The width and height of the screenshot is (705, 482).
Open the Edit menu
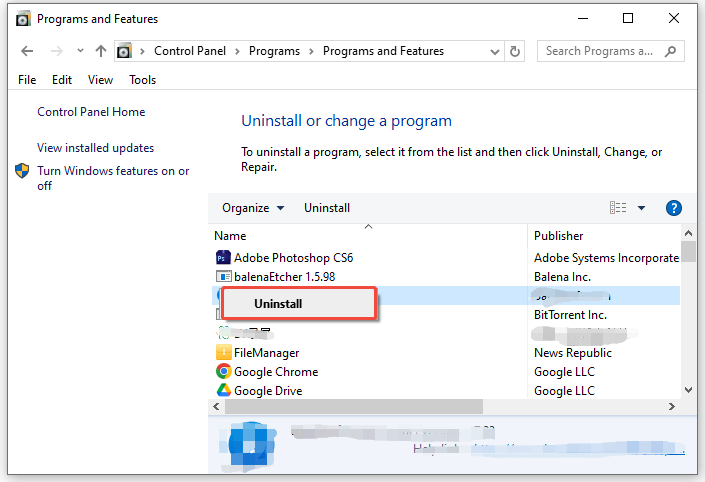pos(62,80)
